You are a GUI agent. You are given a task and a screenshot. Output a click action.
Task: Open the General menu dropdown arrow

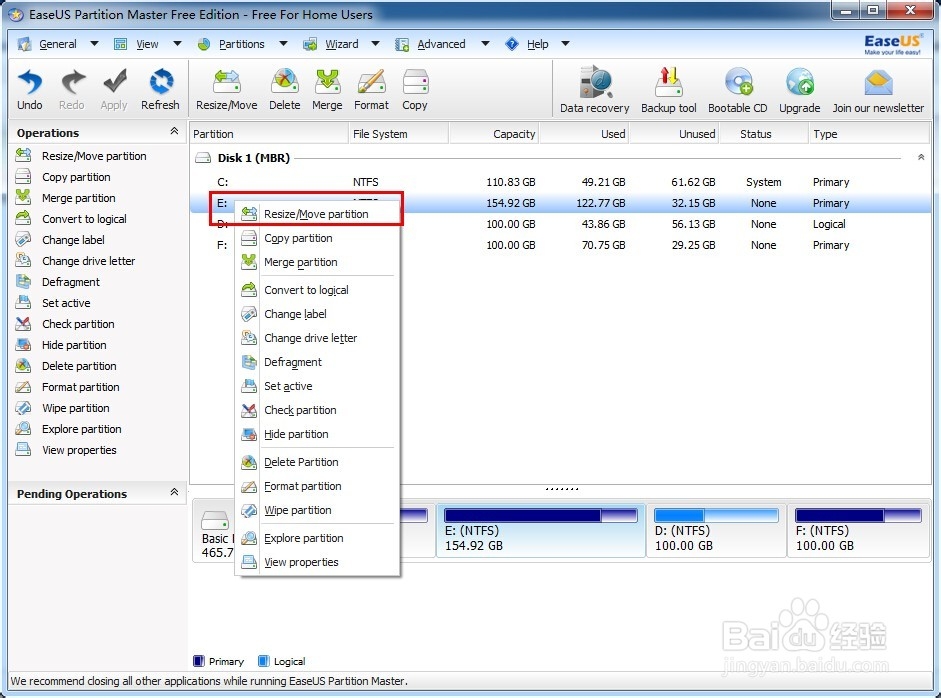click(94, 43)
